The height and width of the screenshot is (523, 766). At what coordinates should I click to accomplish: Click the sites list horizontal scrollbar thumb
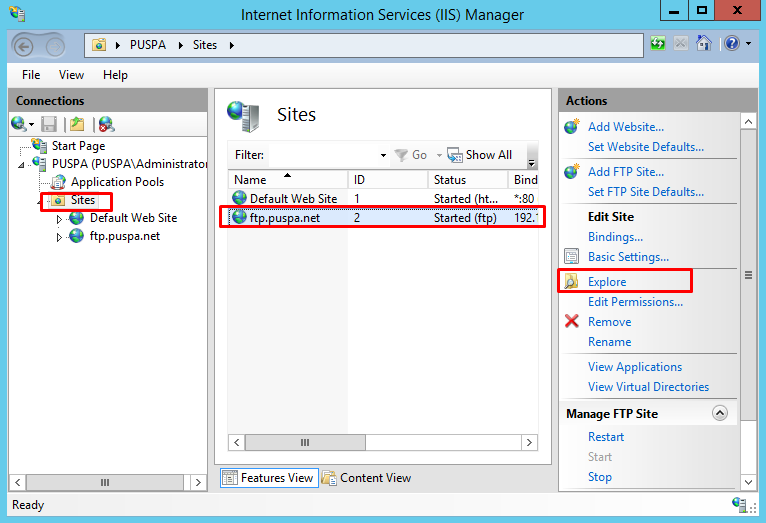tap(305, 442)
